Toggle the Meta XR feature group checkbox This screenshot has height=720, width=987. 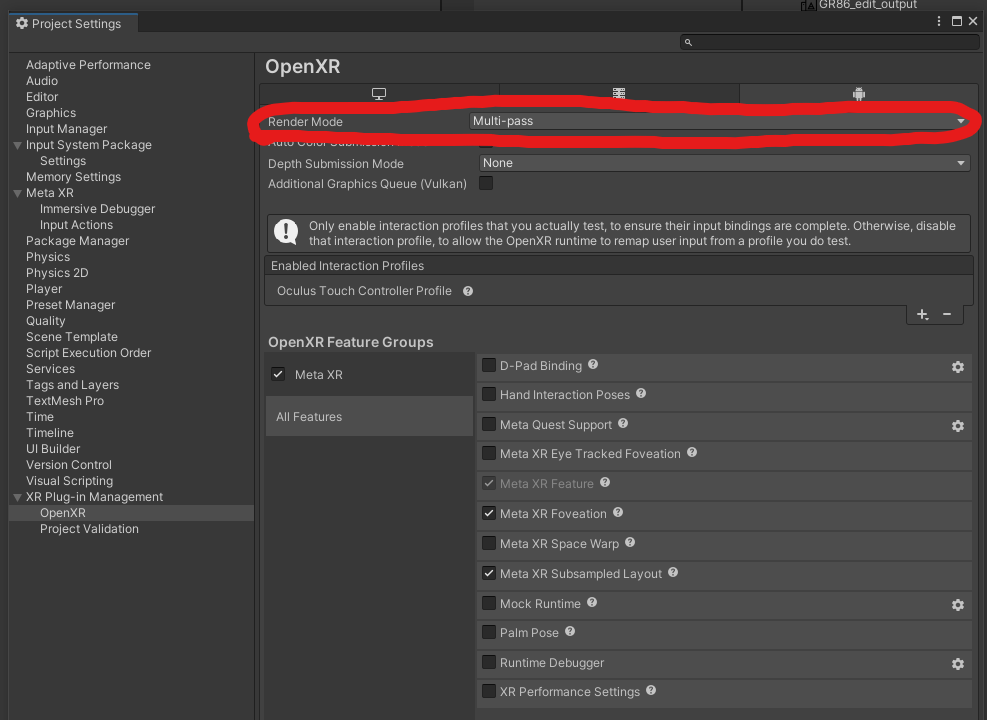pos(278,374)
